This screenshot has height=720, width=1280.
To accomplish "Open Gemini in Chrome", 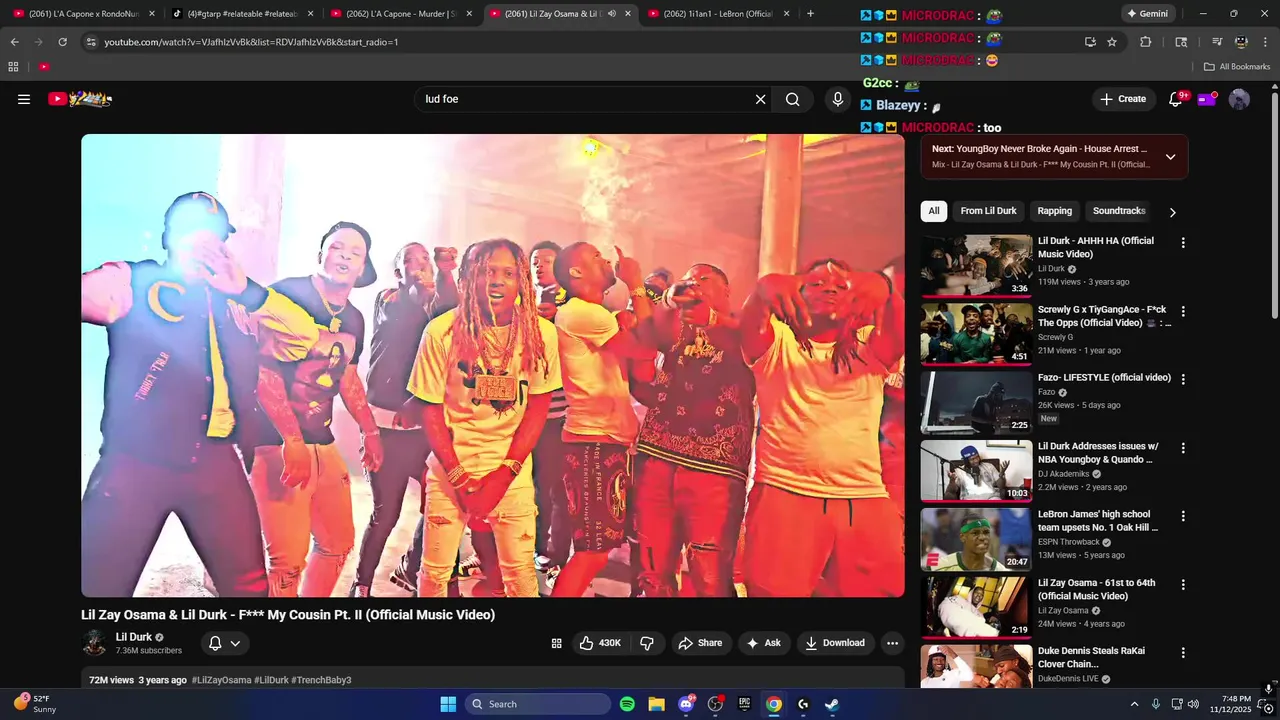I will (1147, 14).
